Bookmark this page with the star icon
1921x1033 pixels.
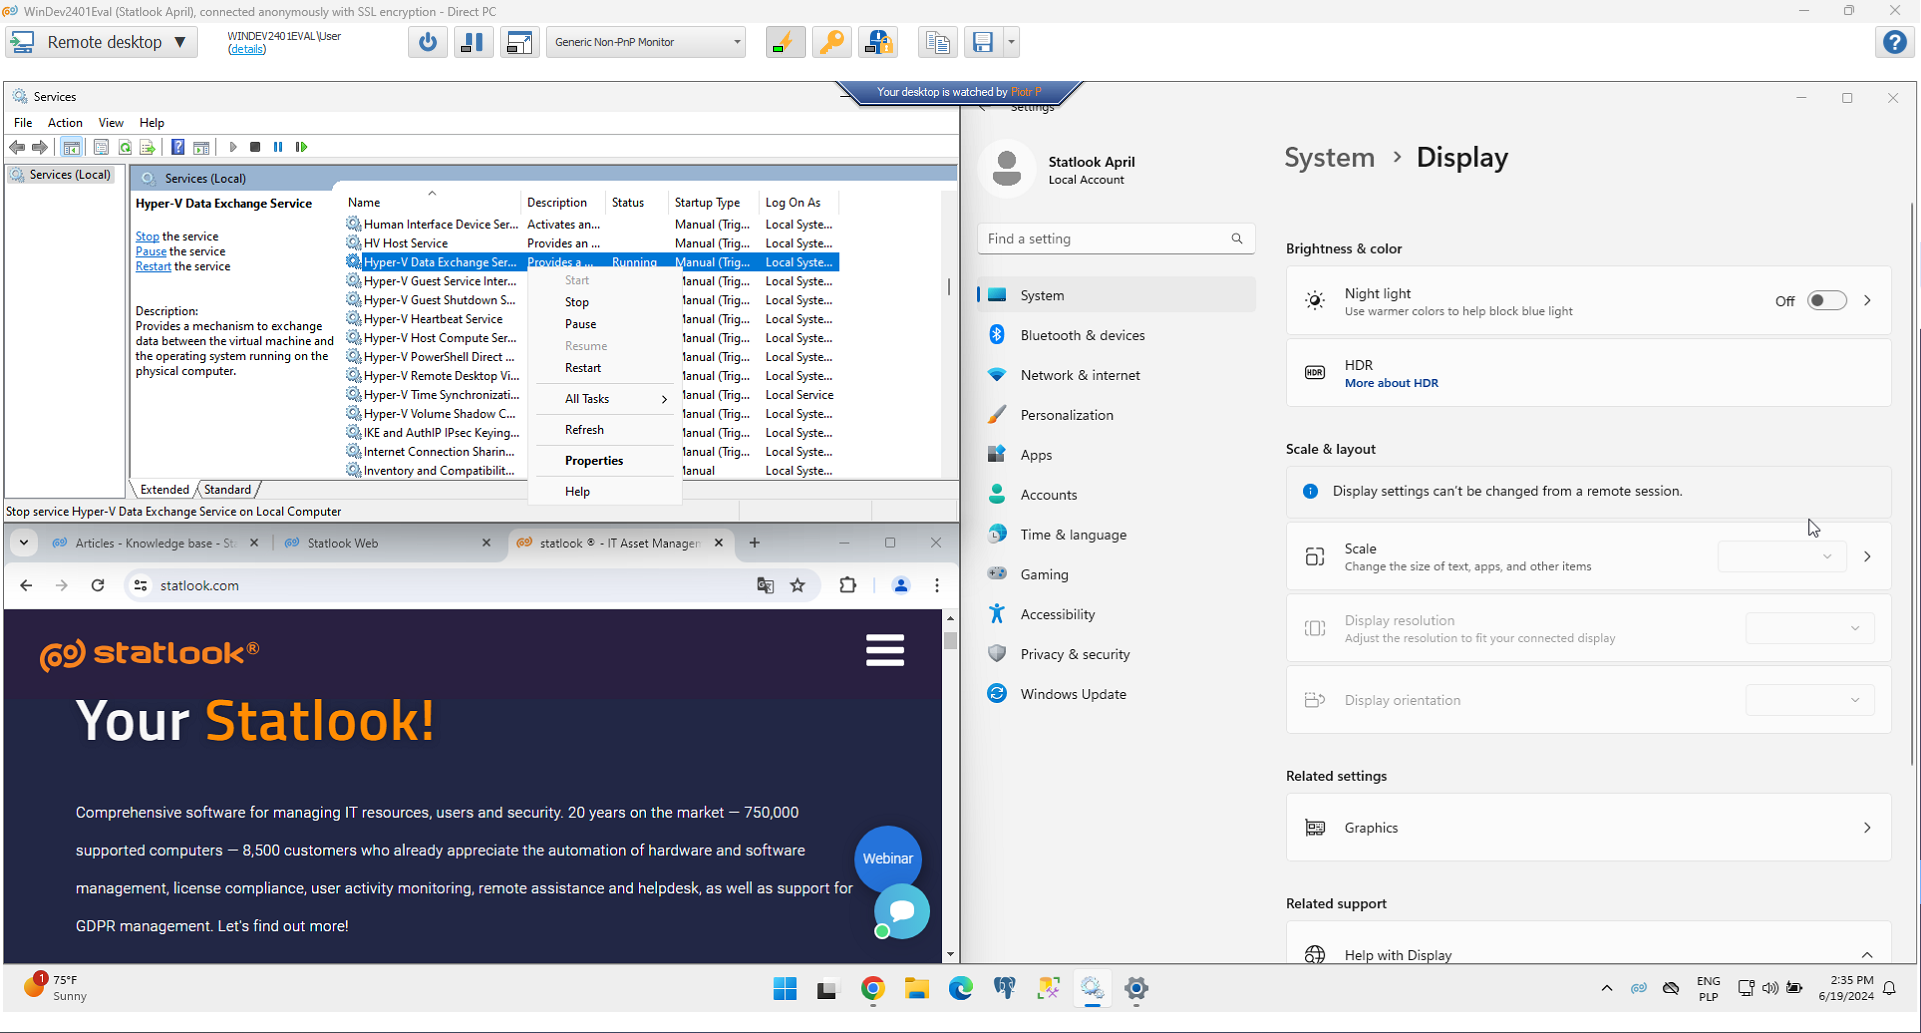pos(797,586)
